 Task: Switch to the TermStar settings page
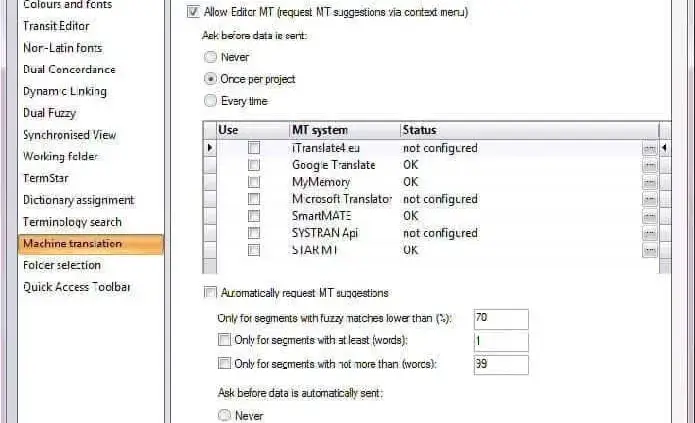point(46,178)
